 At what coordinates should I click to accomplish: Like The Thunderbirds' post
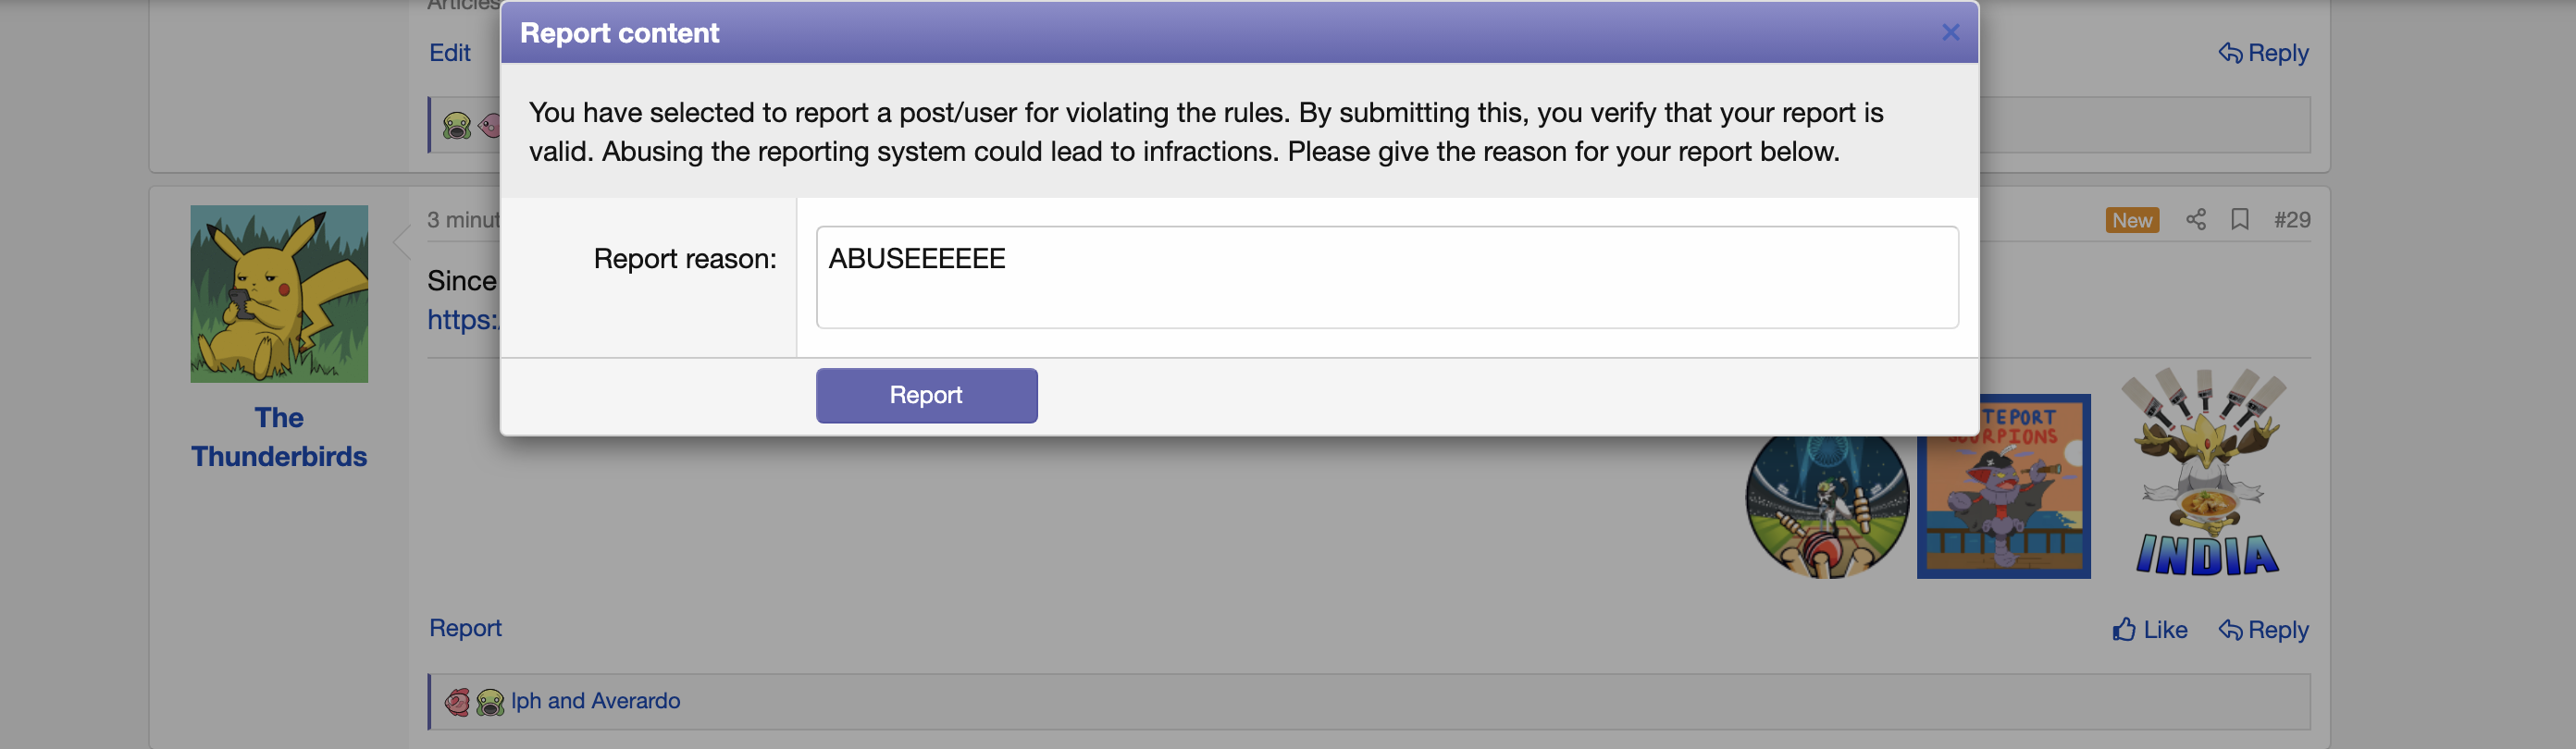click(2150, 630)
